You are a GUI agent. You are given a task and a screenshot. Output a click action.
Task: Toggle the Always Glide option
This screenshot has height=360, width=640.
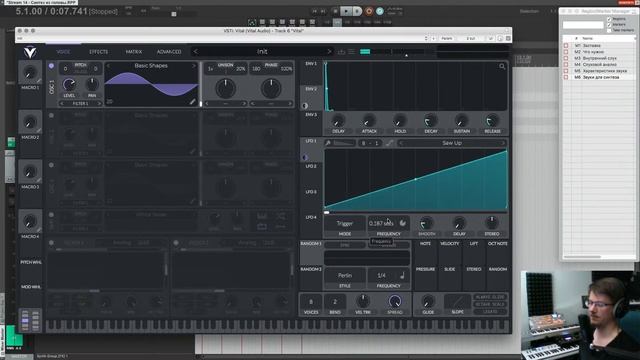coord(490,297)
